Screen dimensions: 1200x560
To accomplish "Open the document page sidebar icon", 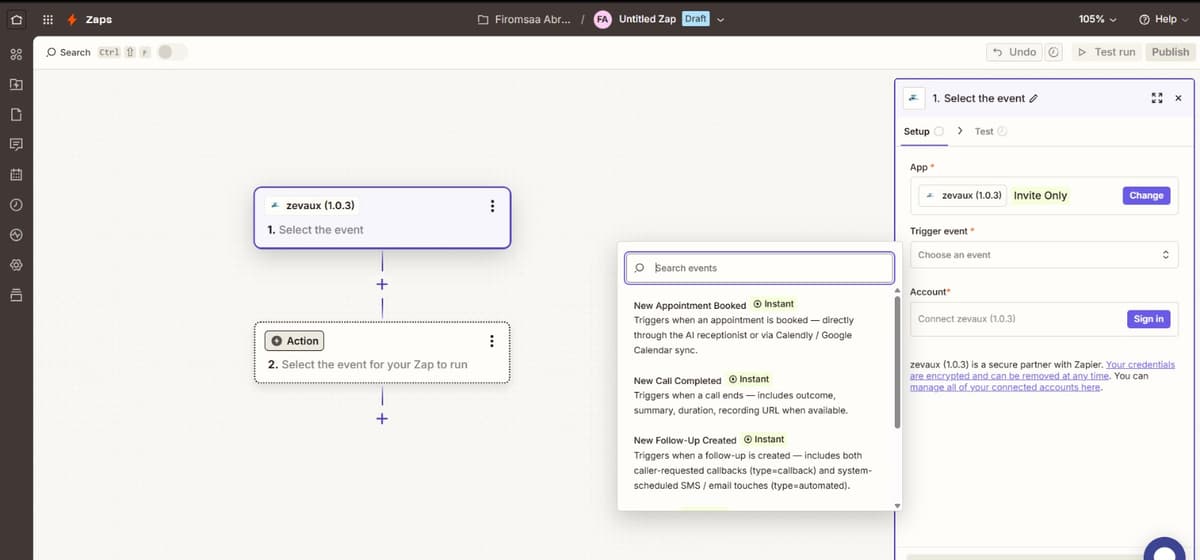I will 16,114.
